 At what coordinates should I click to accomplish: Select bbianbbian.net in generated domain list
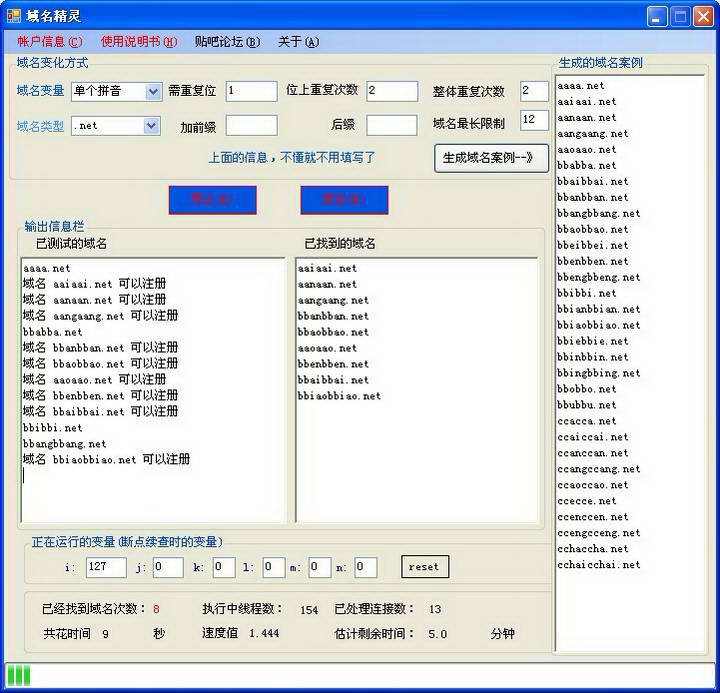click(598, 309)
